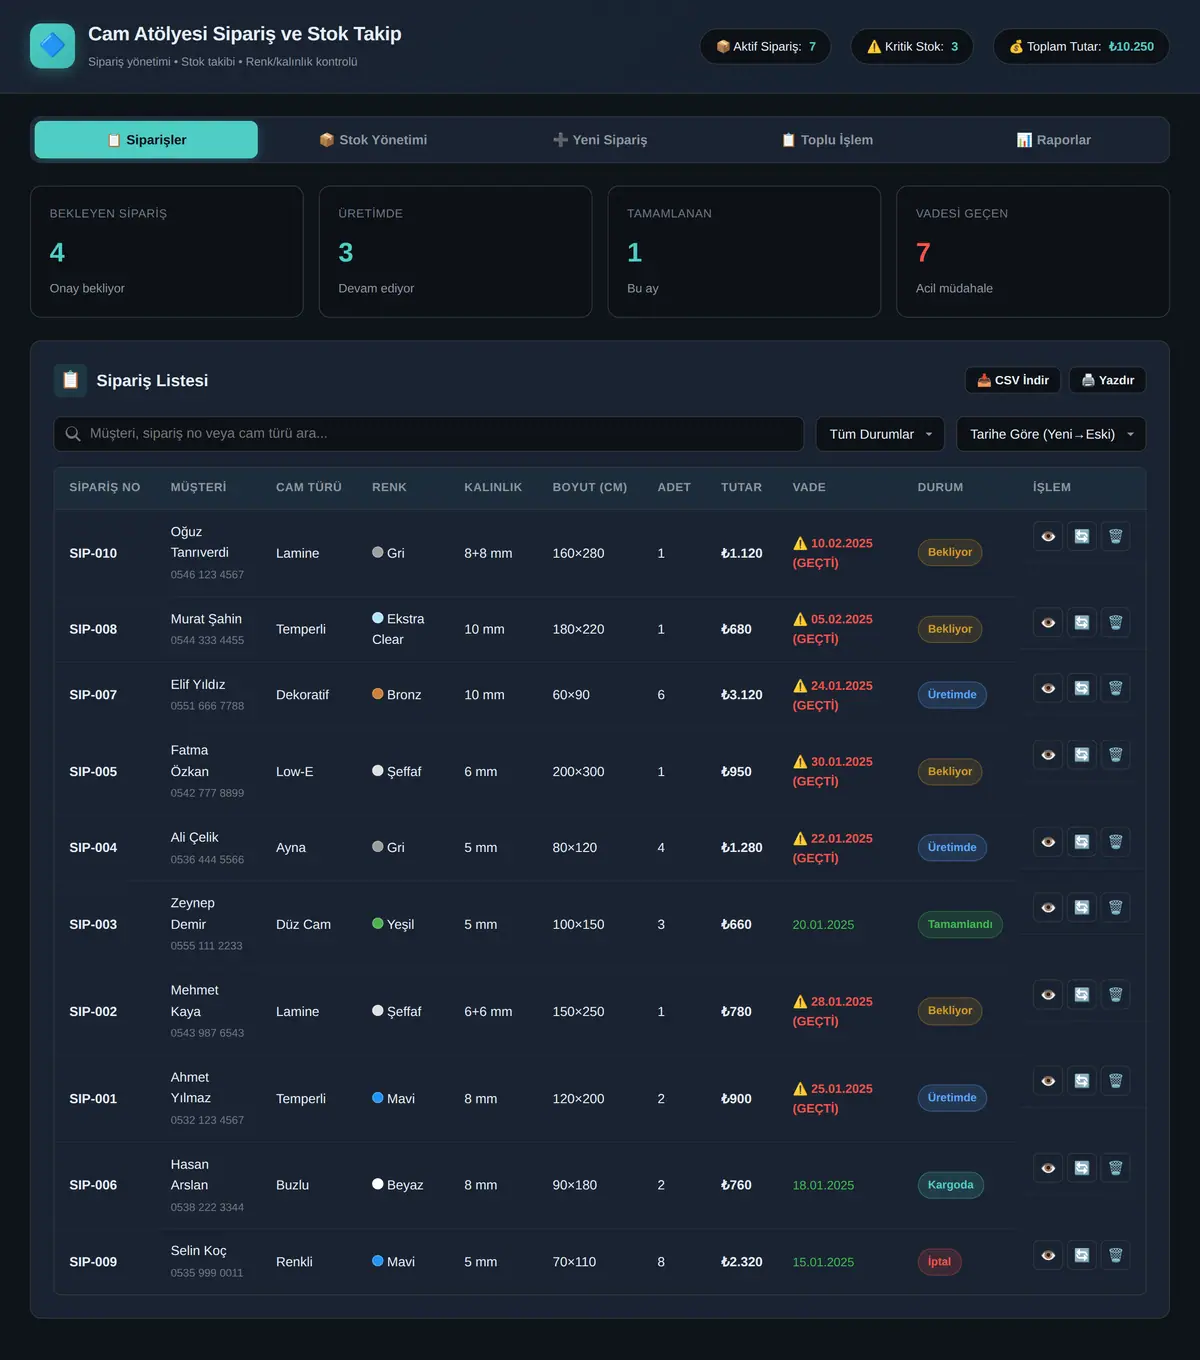
Task: Update status of order SIP-010
Action: click(1082, 536)
